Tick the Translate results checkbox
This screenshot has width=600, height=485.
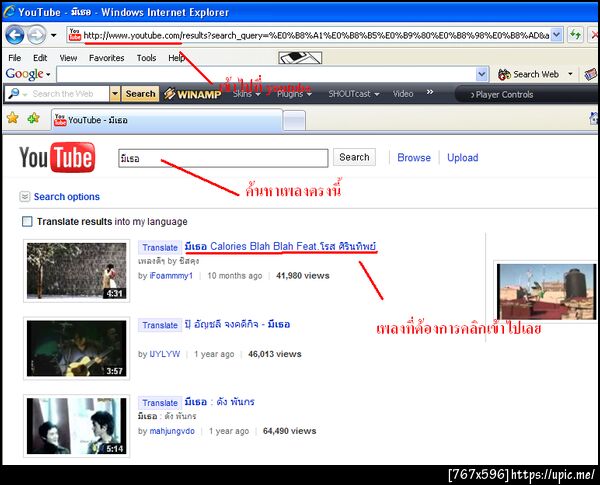tap(27, 222)
